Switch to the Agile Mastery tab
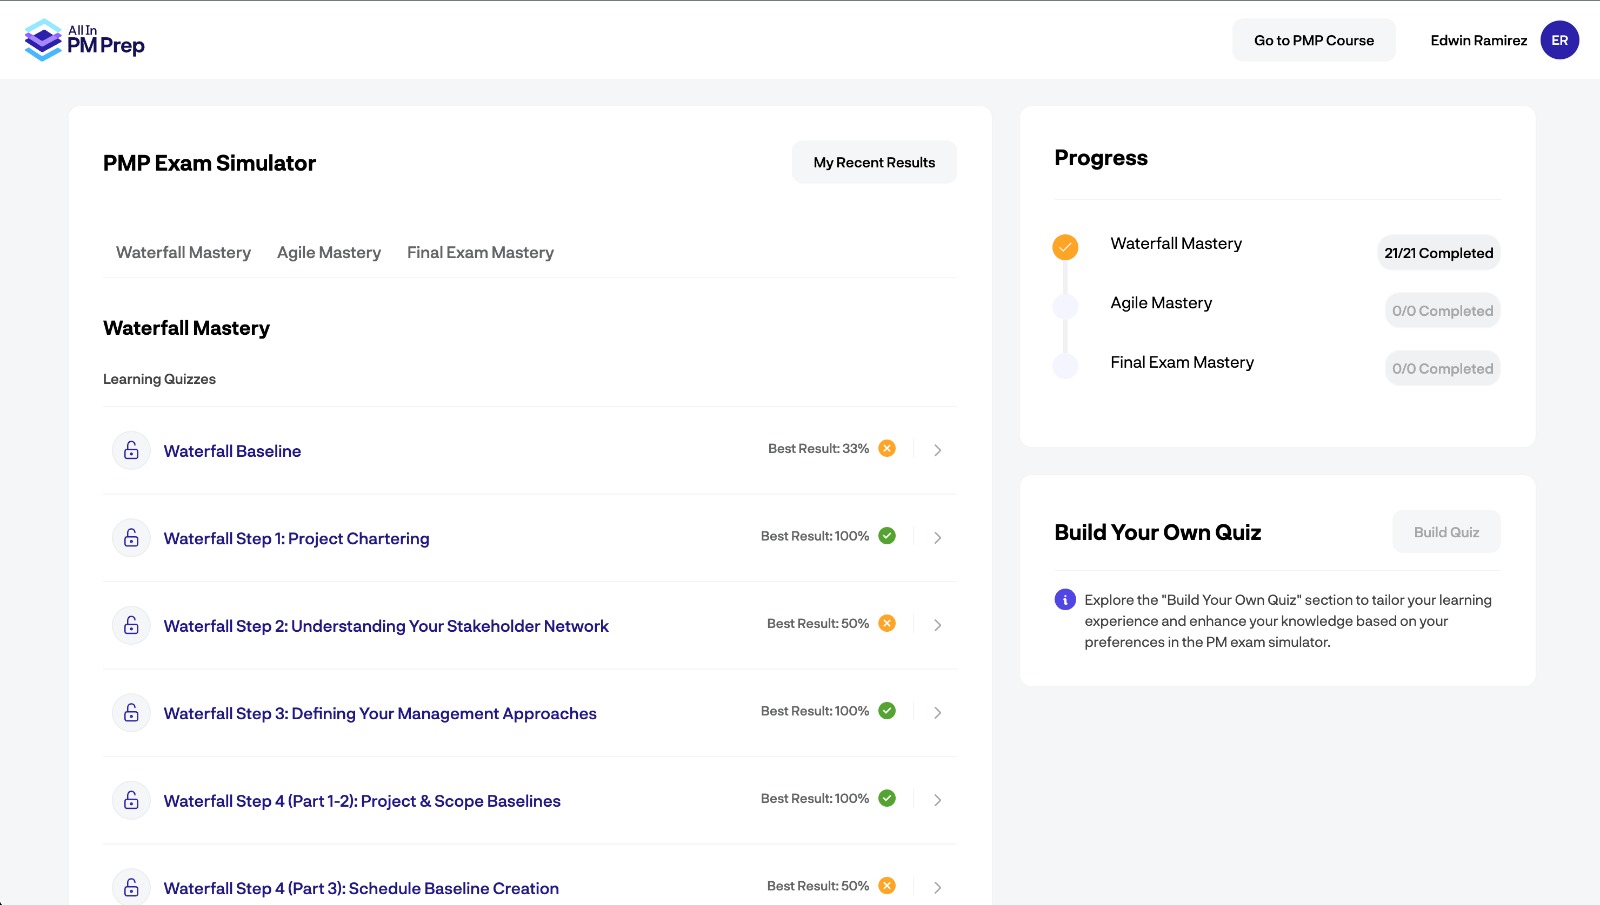 329,253
